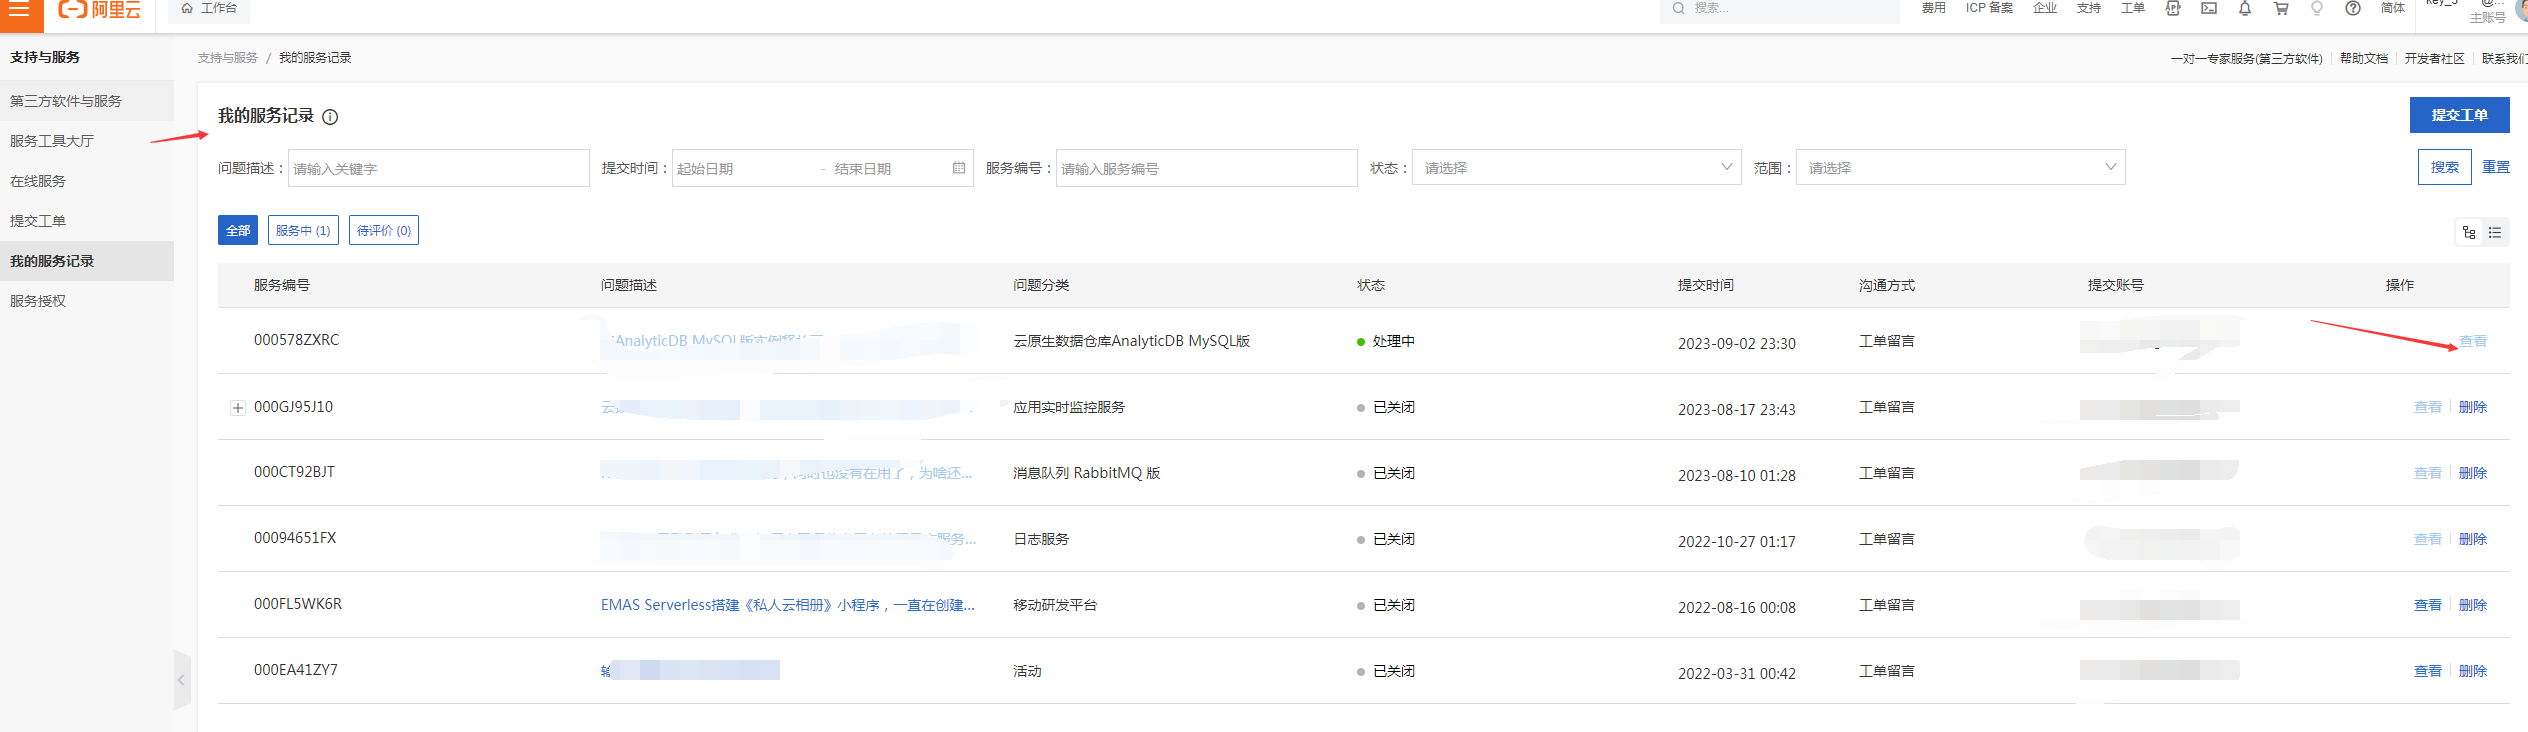Image resolution: width=2528 pixels, height=732 pixels.
Task: Open the API explorer icon
Action: coord(2173,8)
